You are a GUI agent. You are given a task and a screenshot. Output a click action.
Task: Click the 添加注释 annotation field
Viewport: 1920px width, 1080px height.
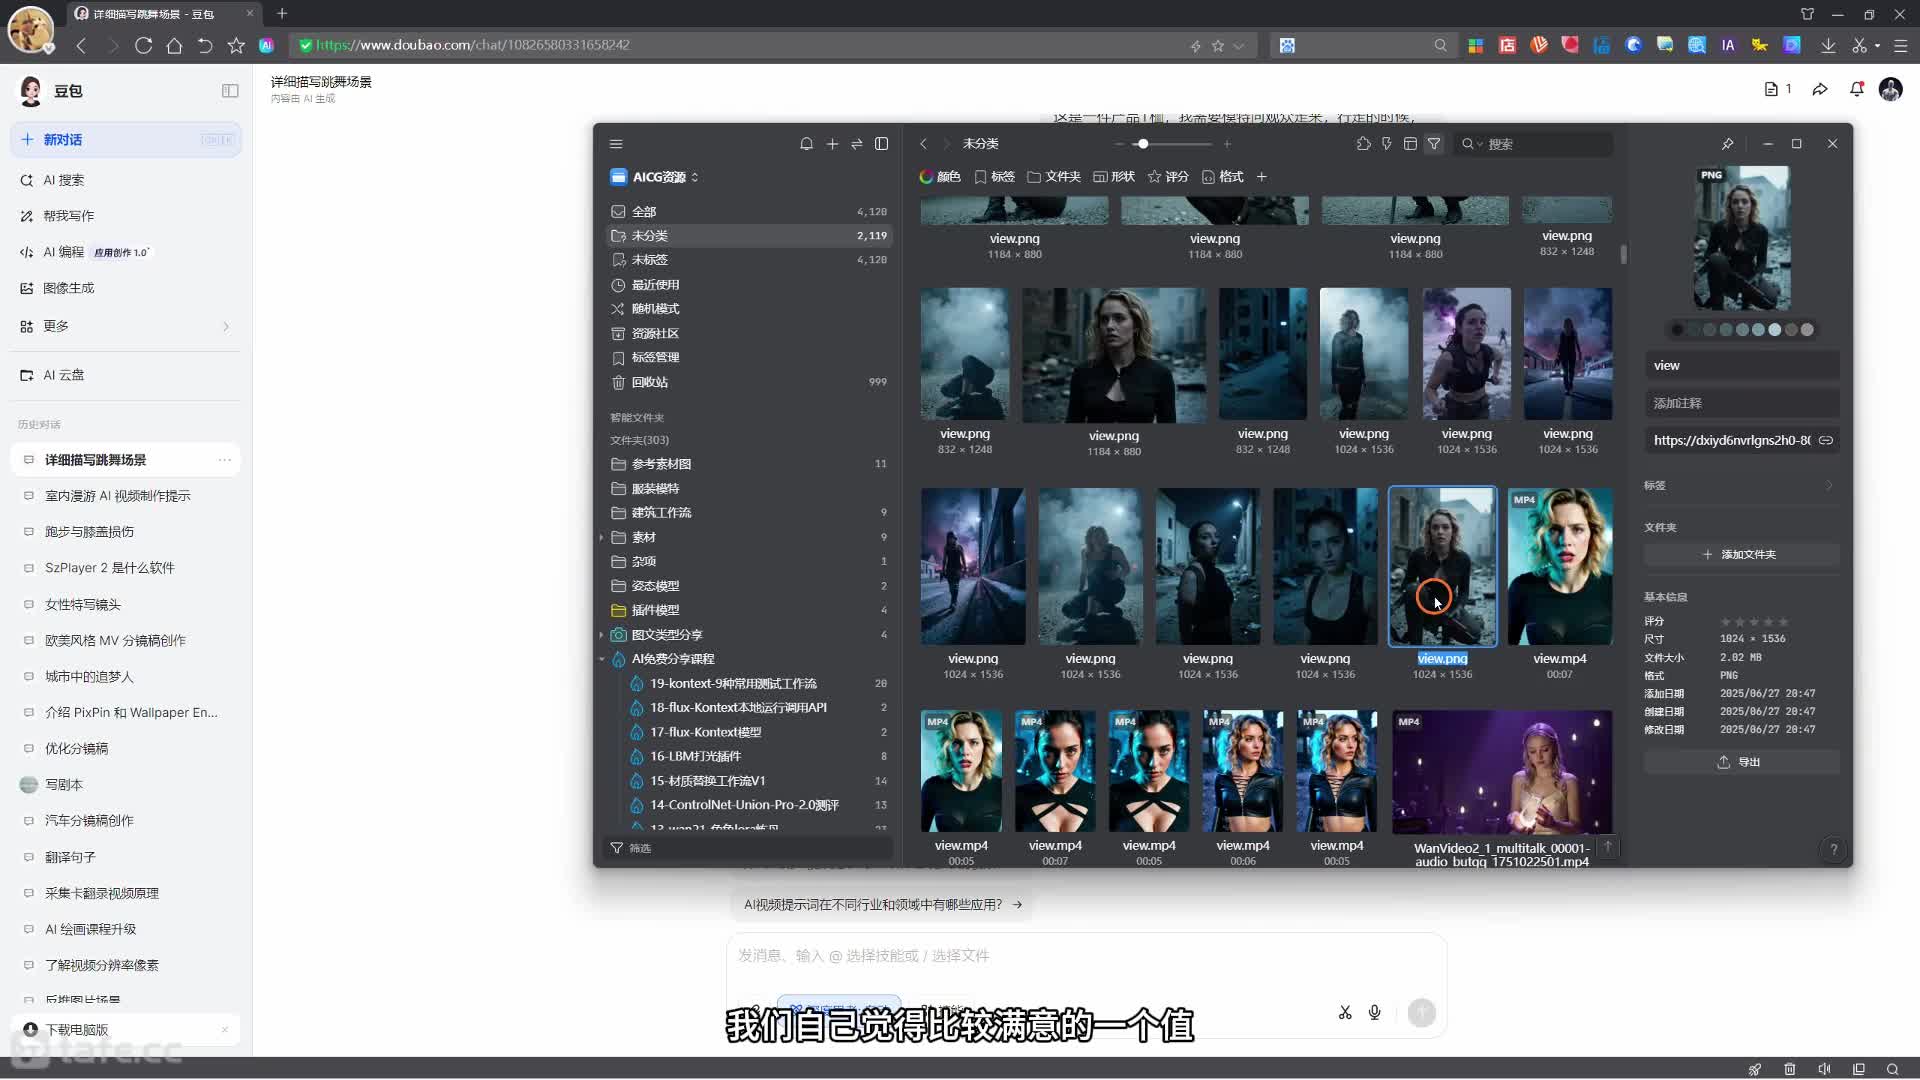coord(1742,403)
